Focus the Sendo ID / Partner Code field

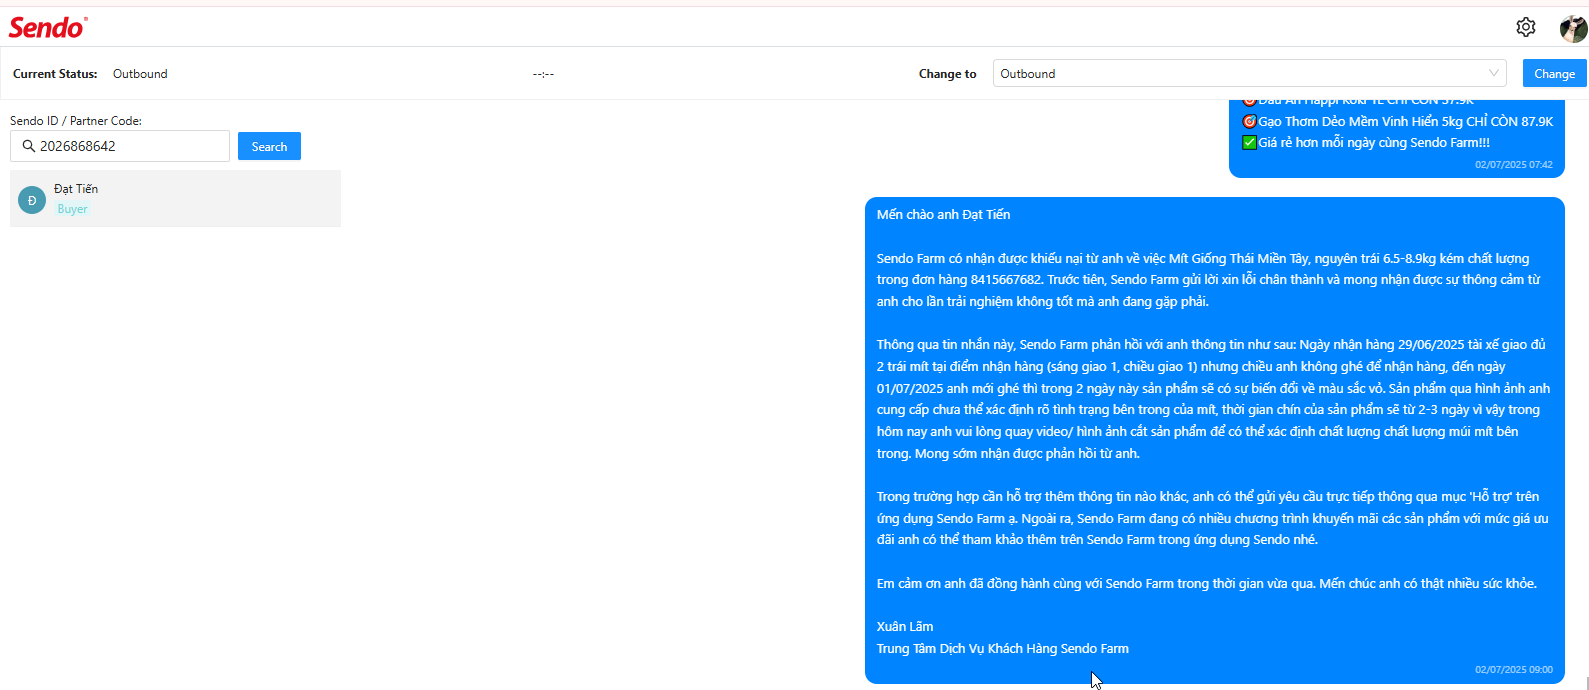[x=120, y=146]
